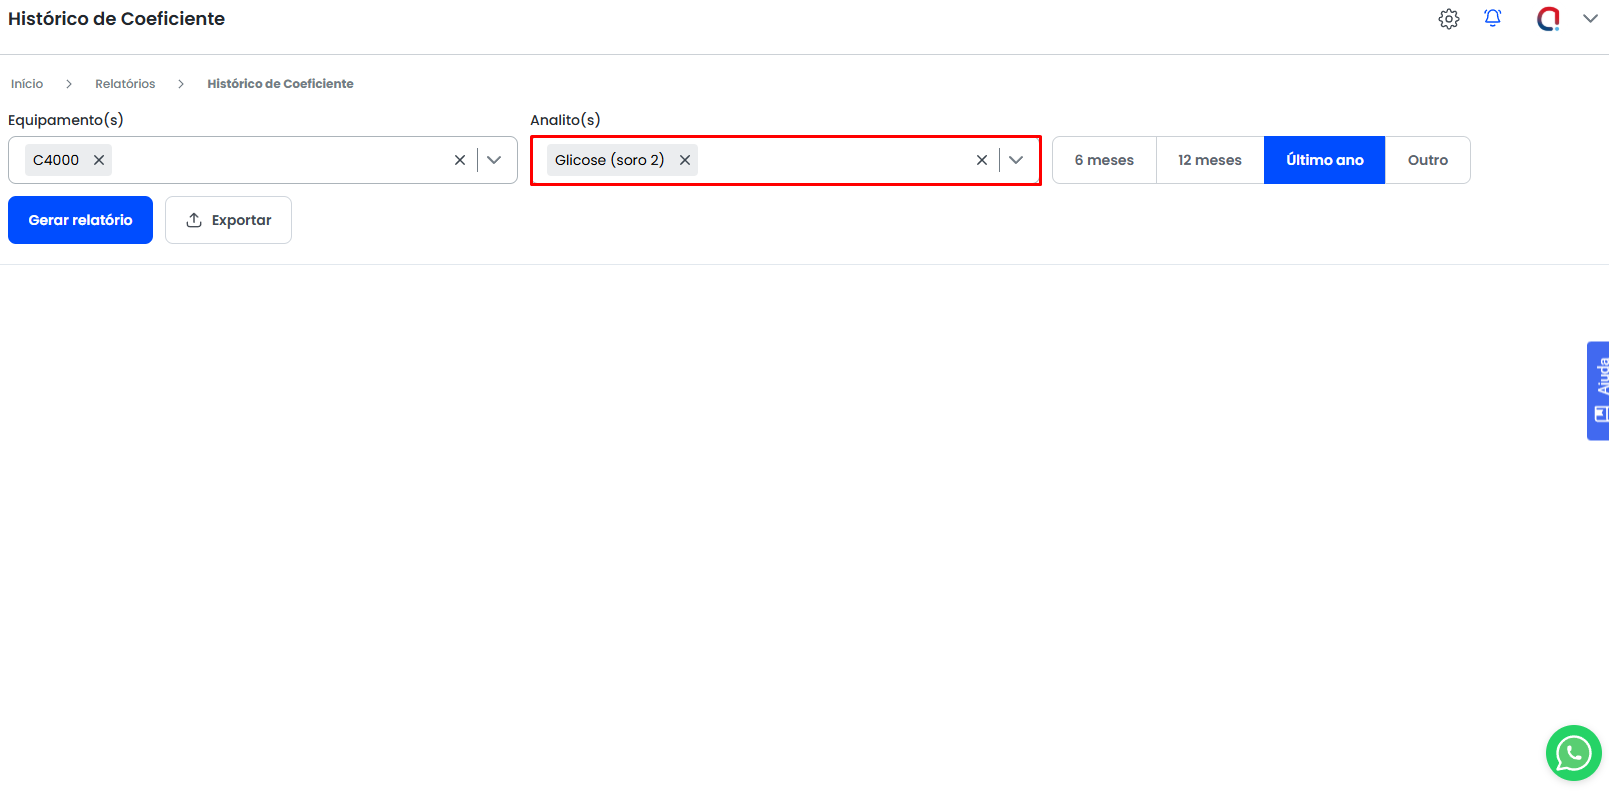Go to Início breadcrumb

27,84
